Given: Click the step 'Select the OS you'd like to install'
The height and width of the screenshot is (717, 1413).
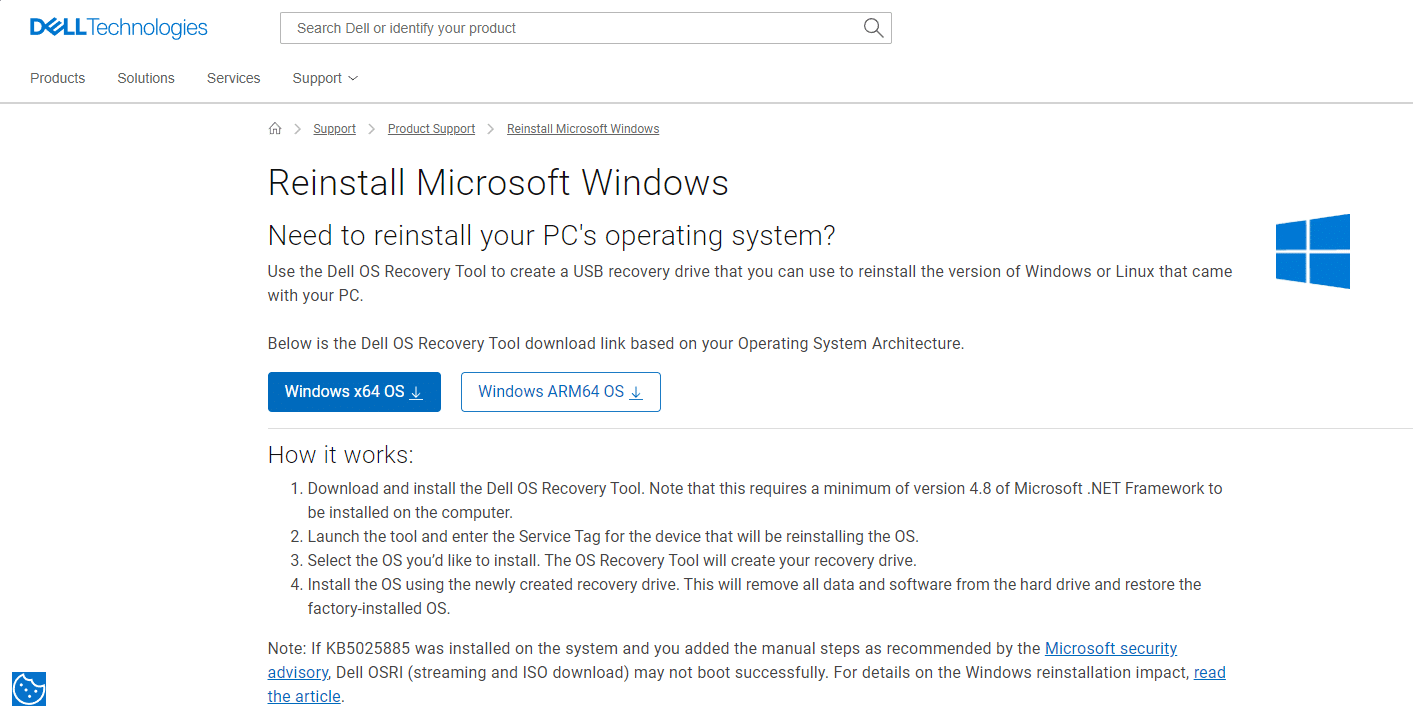Looking at the screenshot, I should [612, 560].
